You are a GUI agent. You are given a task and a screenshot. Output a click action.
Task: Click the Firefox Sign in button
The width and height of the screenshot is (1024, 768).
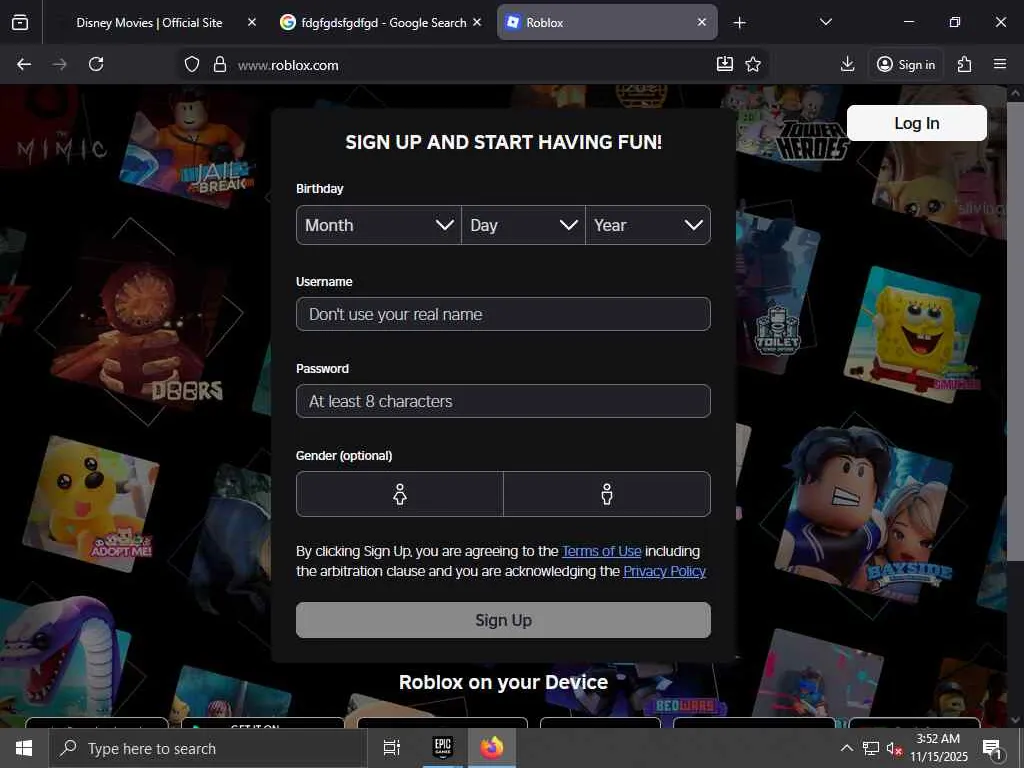click(906, 64)
